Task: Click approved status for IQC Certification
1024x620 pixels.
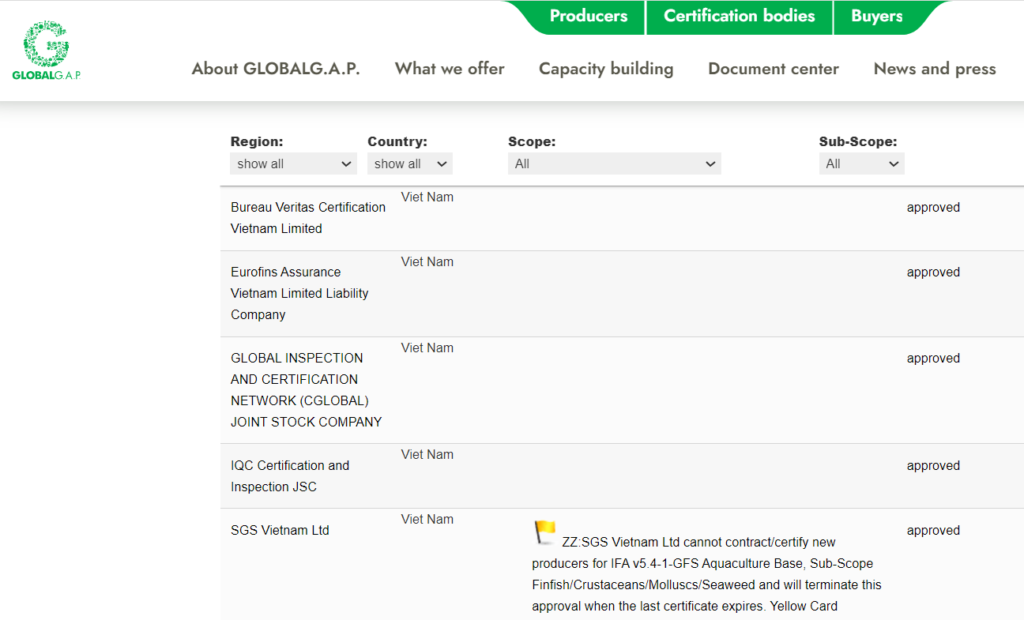Action: tap(933, 465)
